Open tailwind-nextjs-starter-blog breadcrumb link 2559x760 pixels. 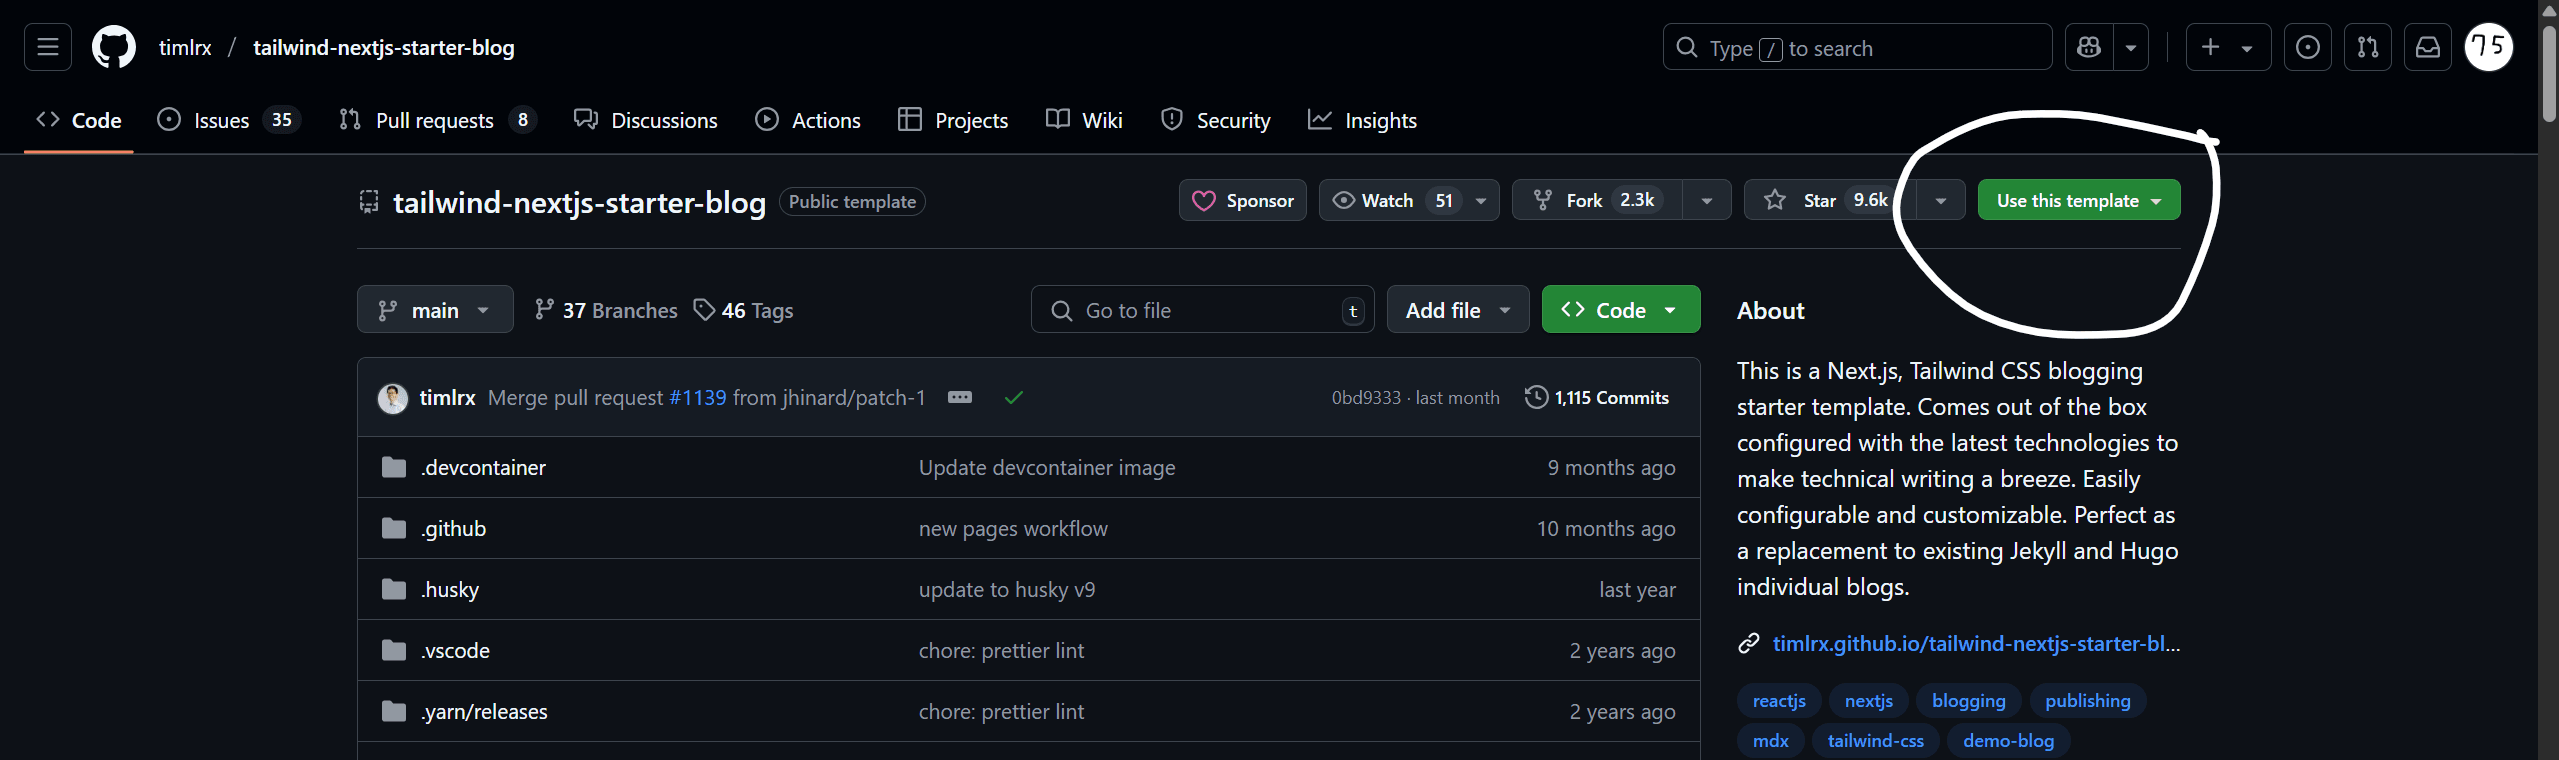coord(384,47)
